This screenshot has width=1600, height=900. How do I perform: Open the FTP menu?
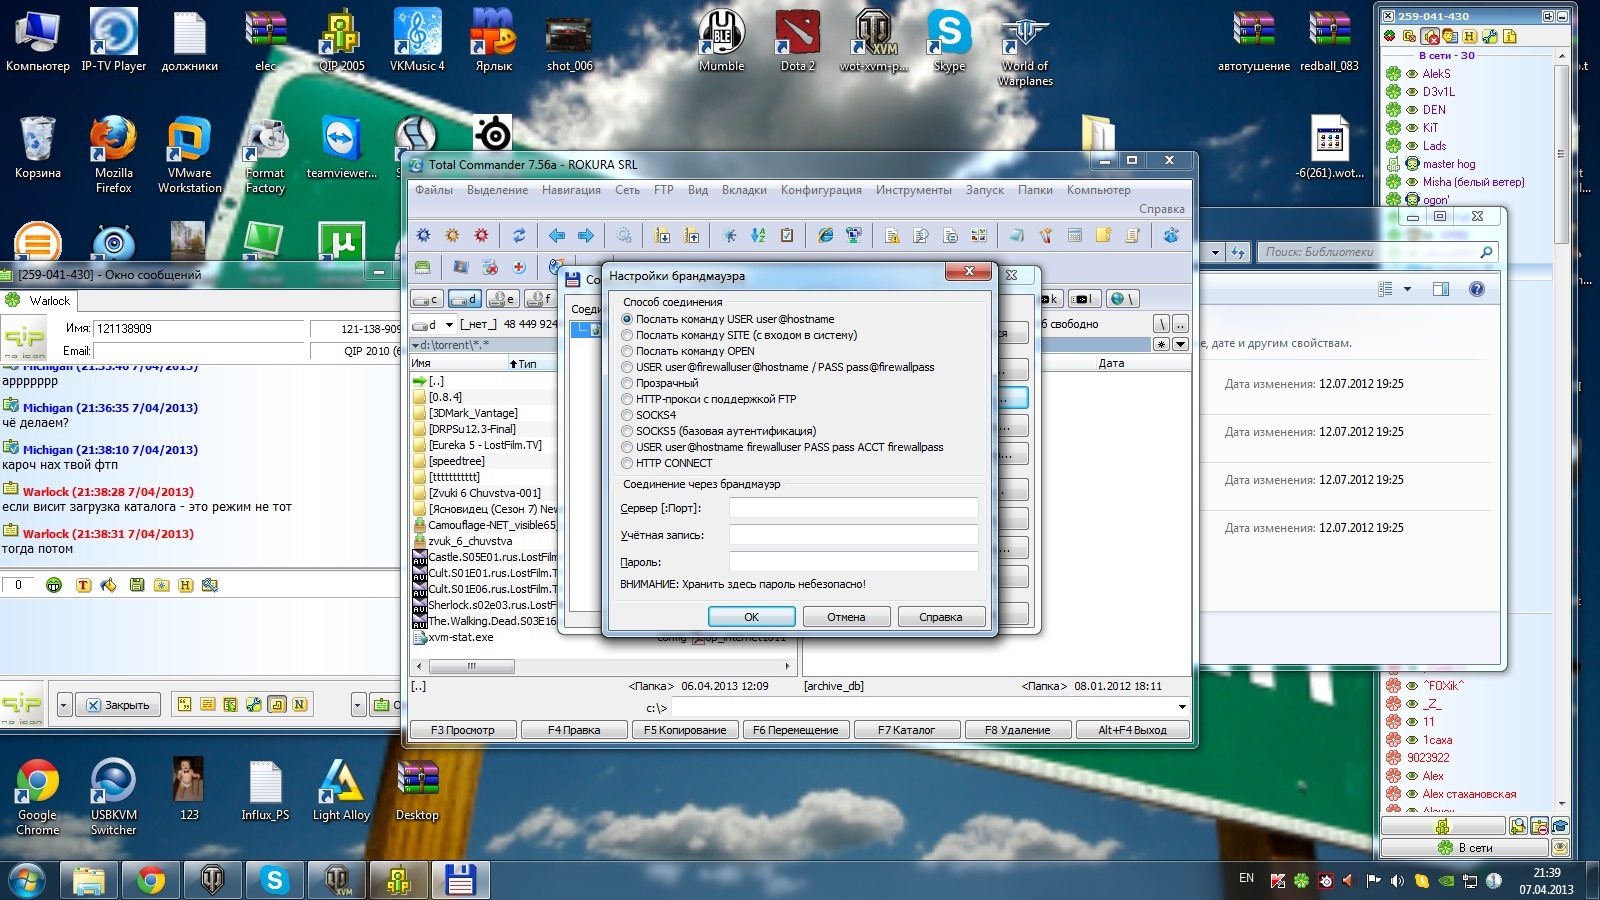[663, 190]
